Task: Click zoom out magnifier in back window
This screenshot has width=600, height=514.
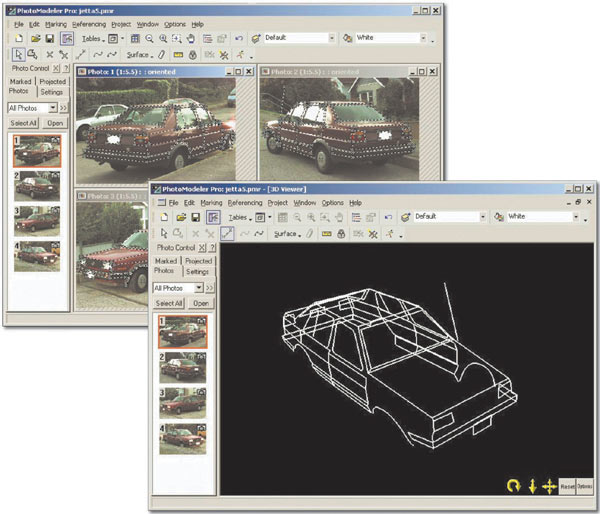Action: (149, 38)
